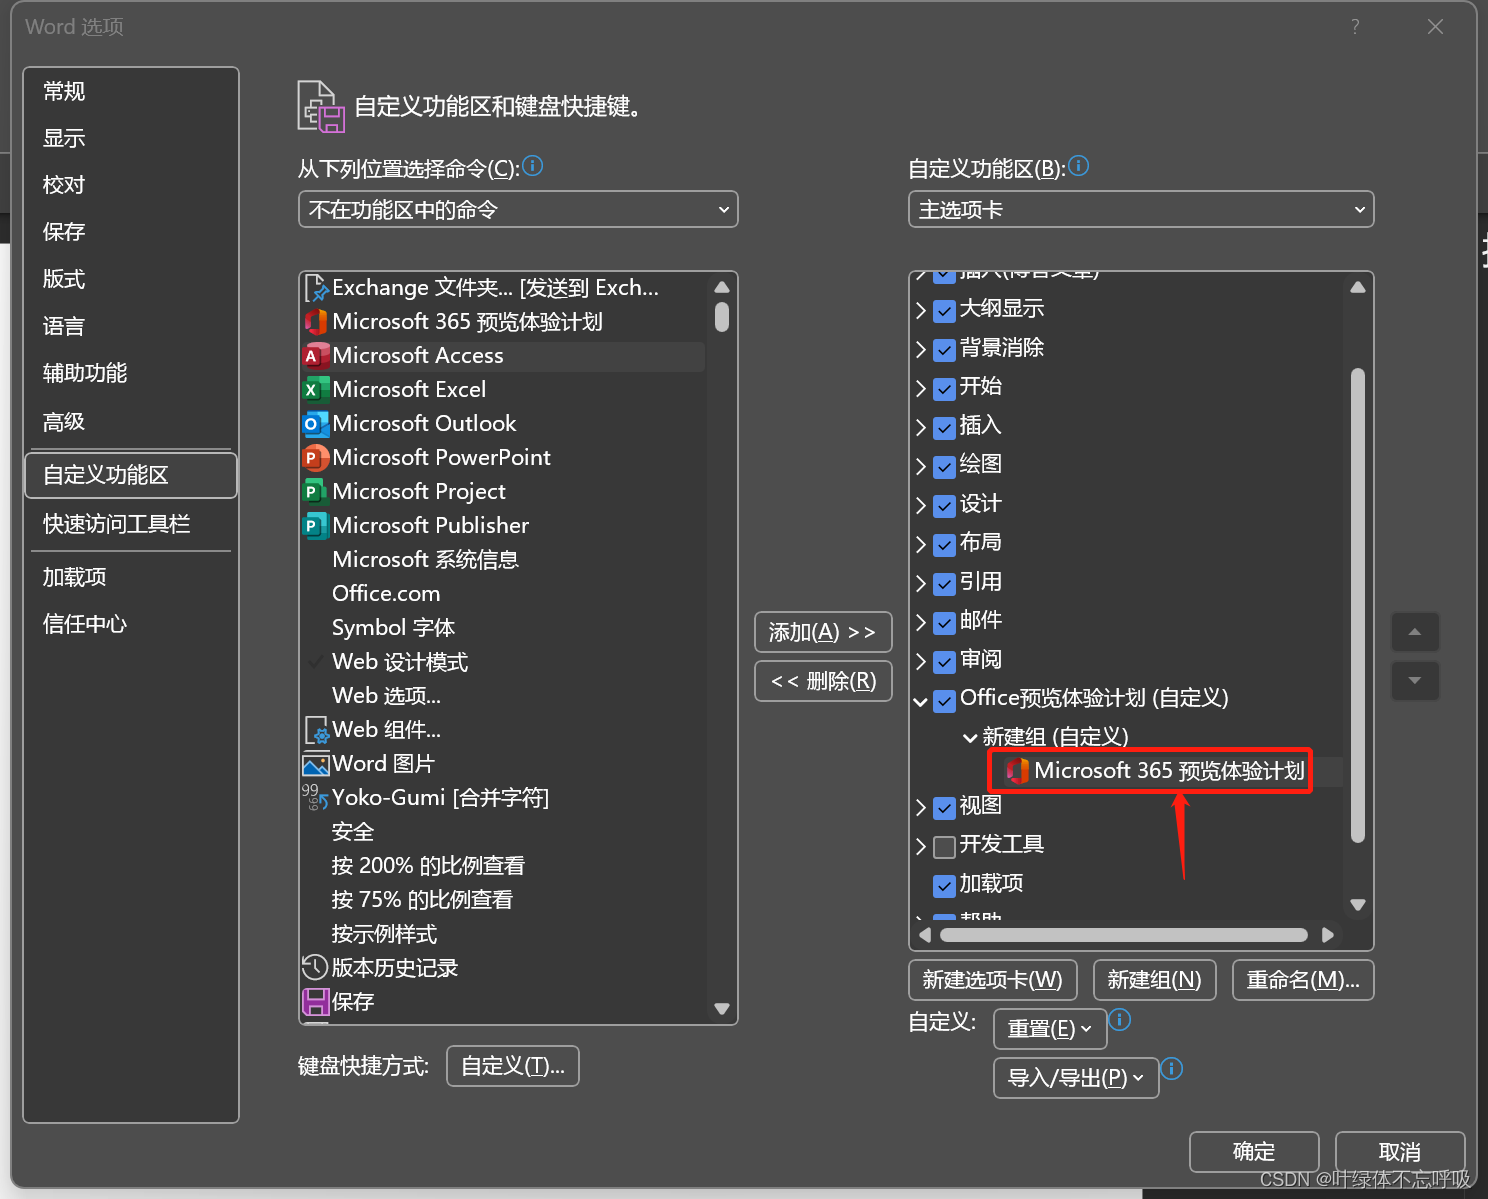Open the 主选项卡 dropdown
Viewport: 1488px width, 1199px height.
pos(1141,209)
